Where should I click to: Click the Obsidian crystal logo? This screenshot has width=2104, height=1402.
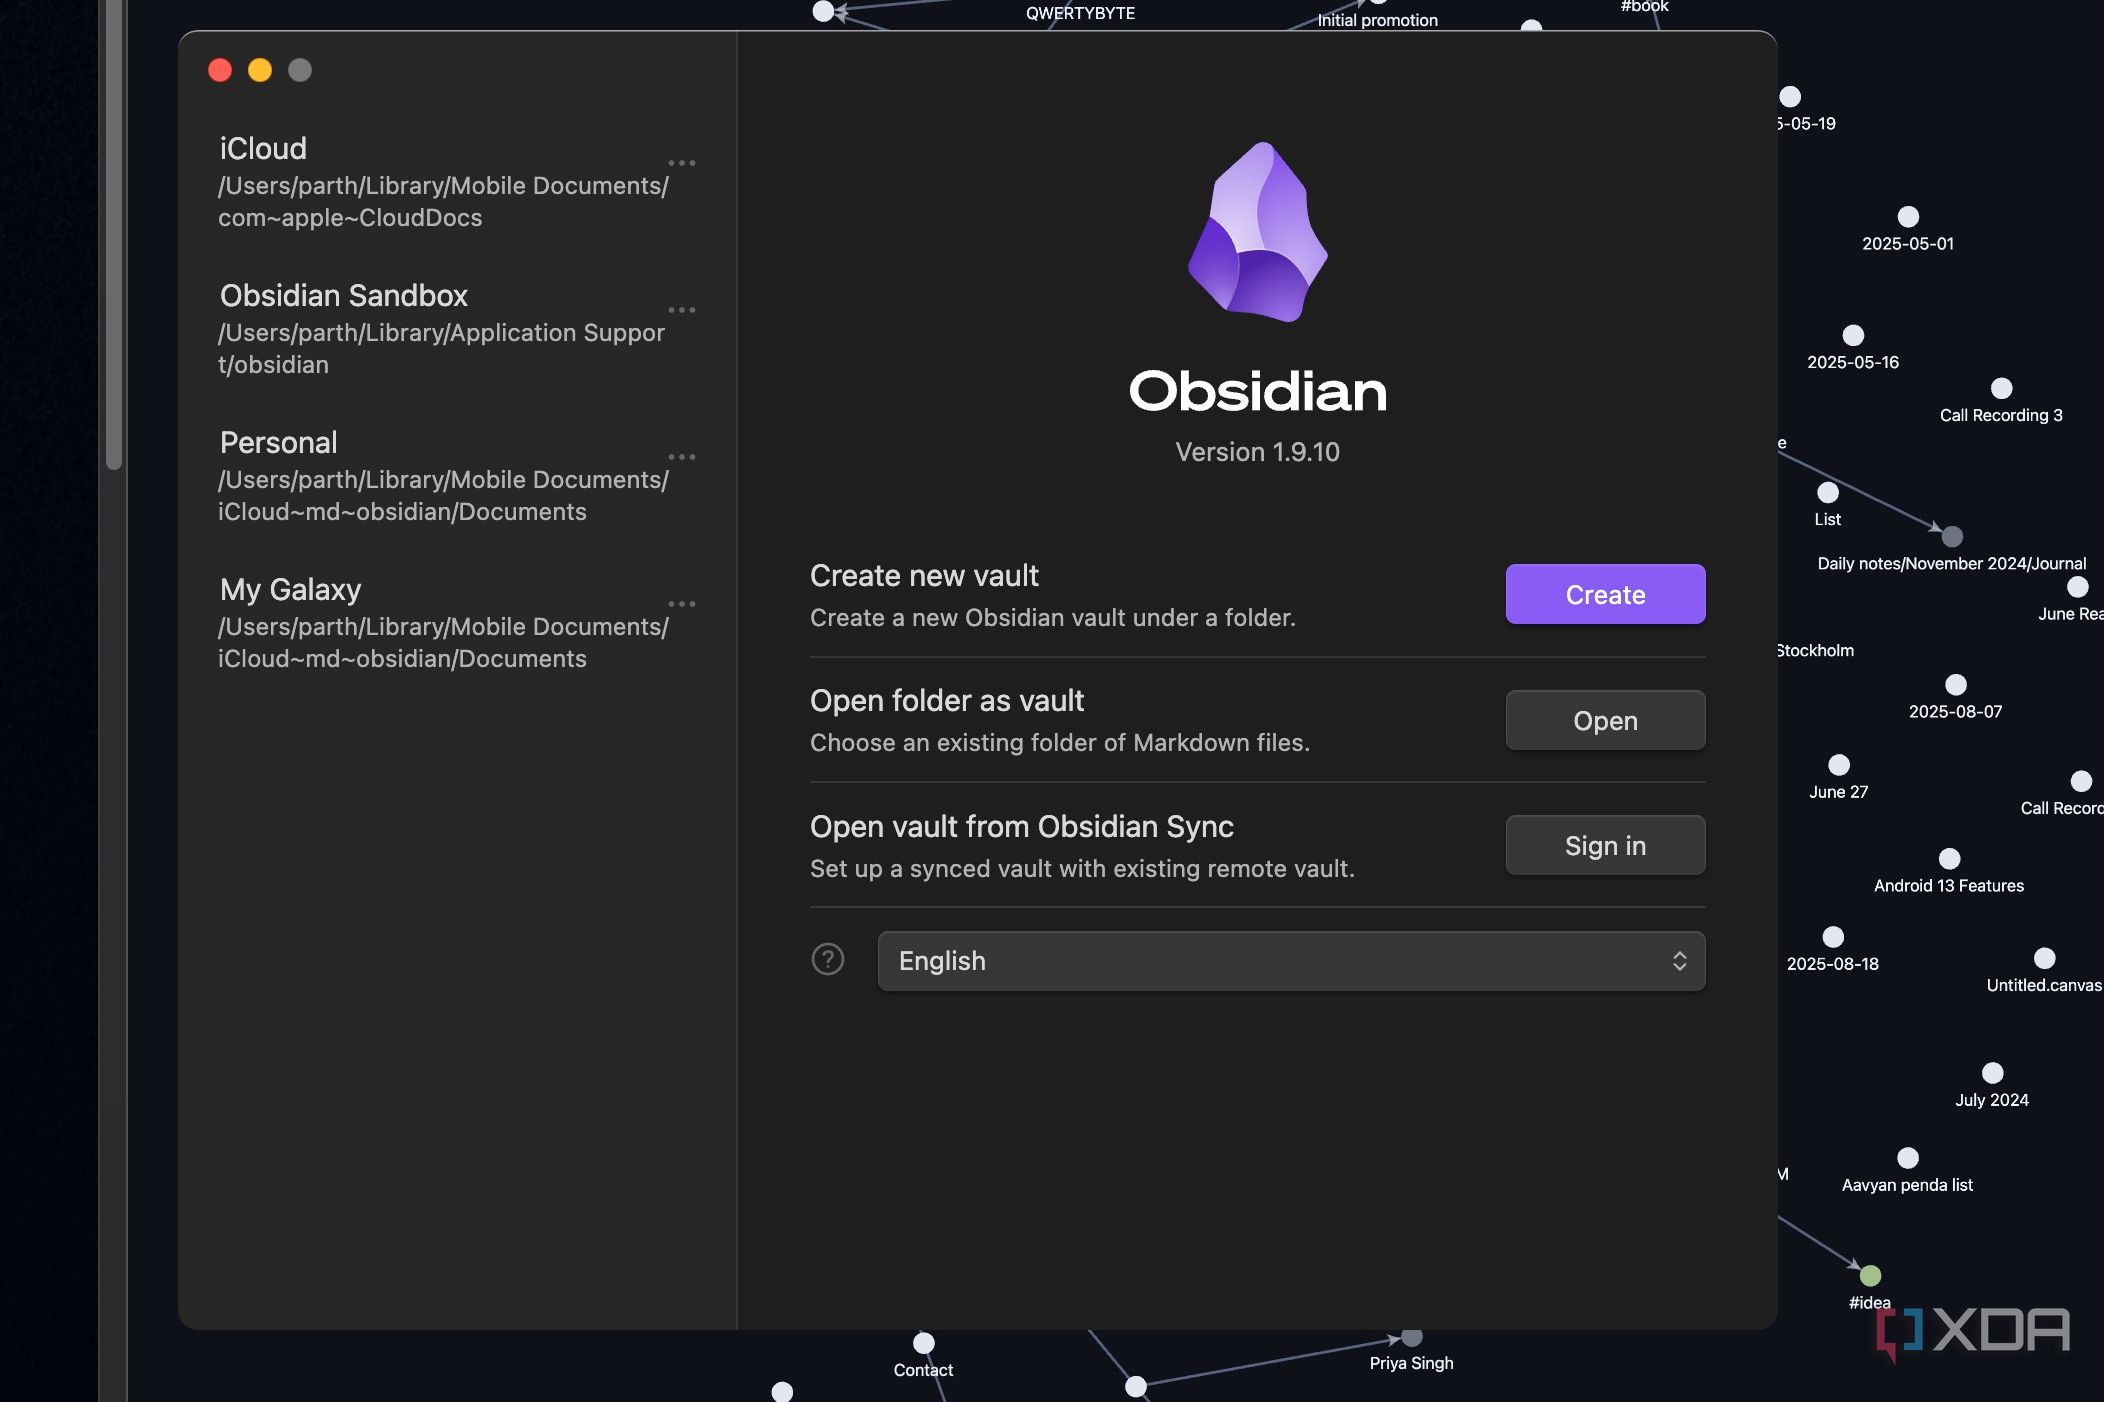pos(1257,232)
